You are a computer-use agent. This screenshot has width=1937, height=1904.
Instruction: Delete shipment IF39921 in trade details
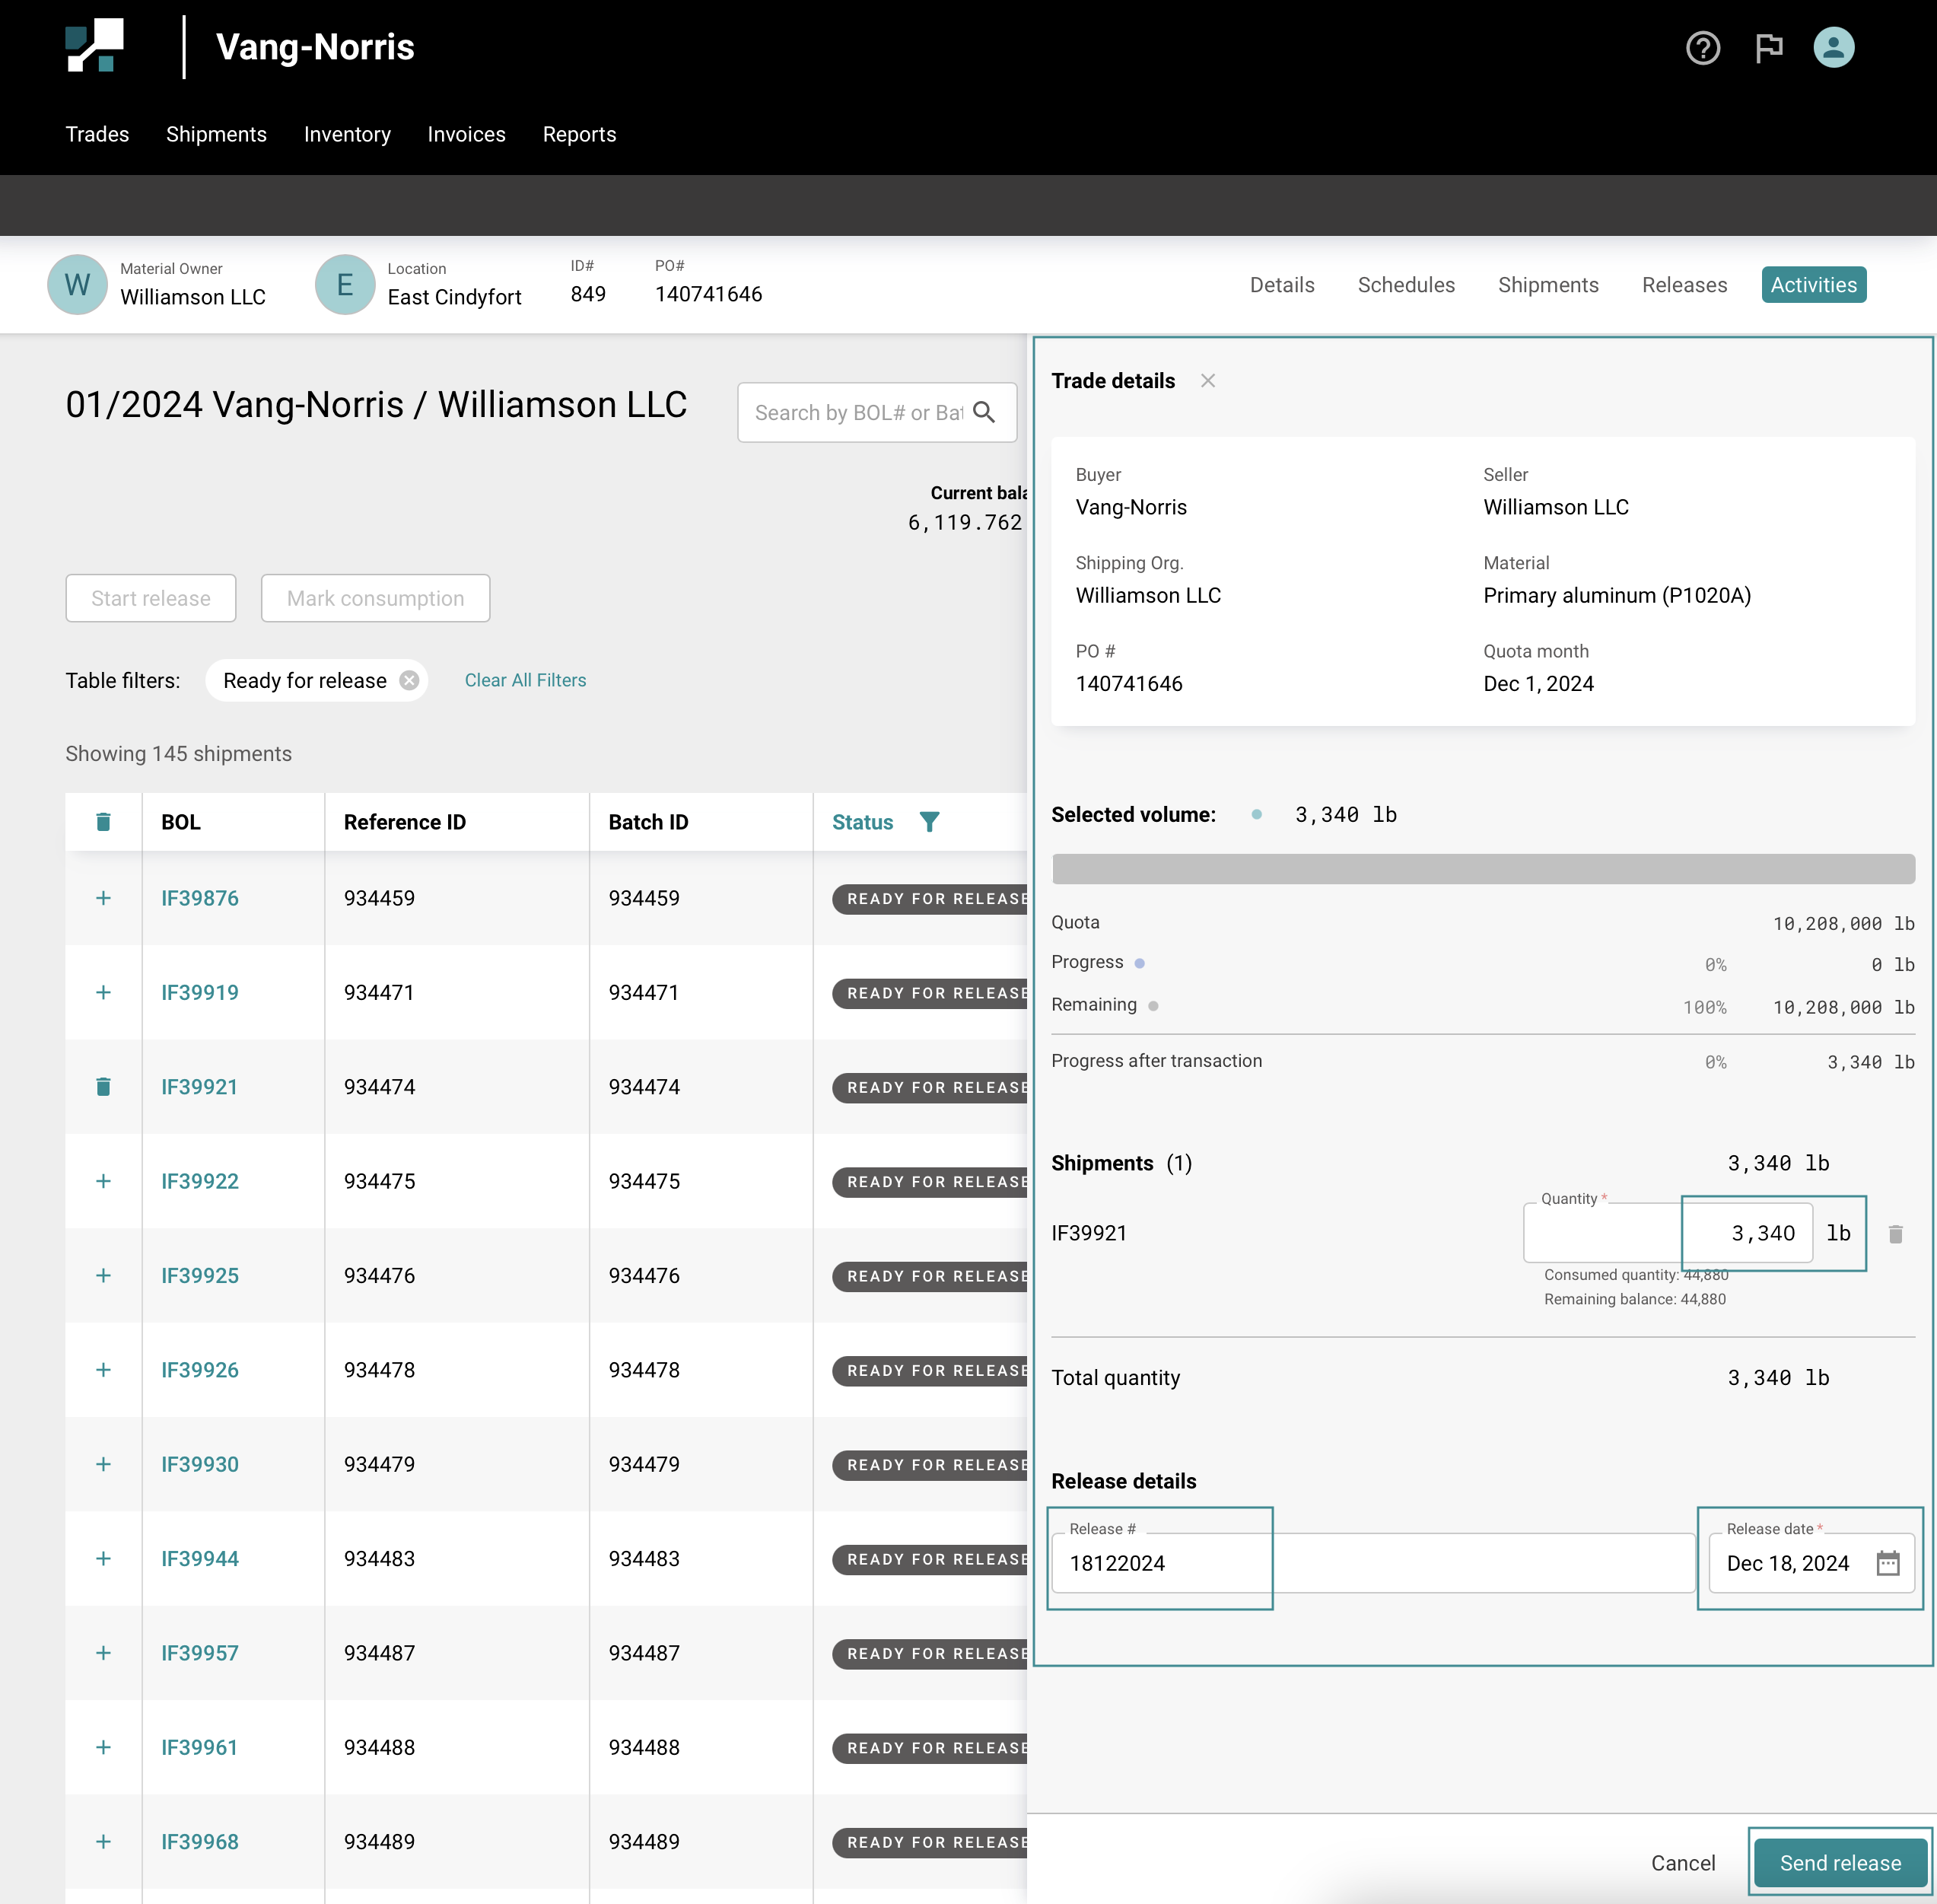pyautogui.click(x=1895, y=1234)
